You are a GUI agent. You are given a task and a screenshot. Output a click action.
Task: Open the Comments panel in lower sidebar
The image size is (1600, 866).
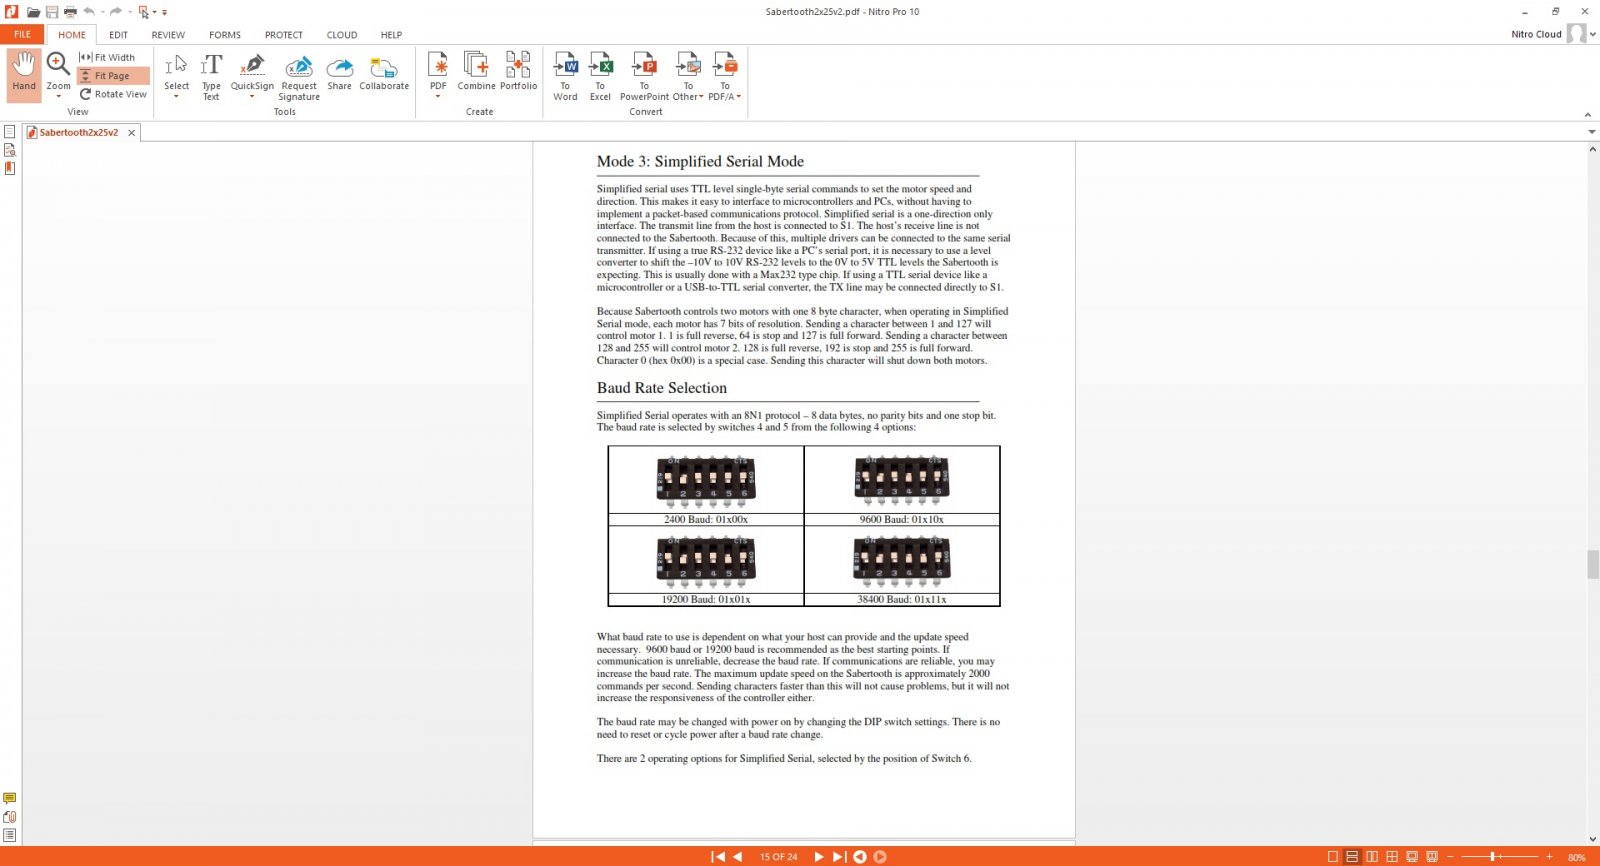[x=10, y=798]
